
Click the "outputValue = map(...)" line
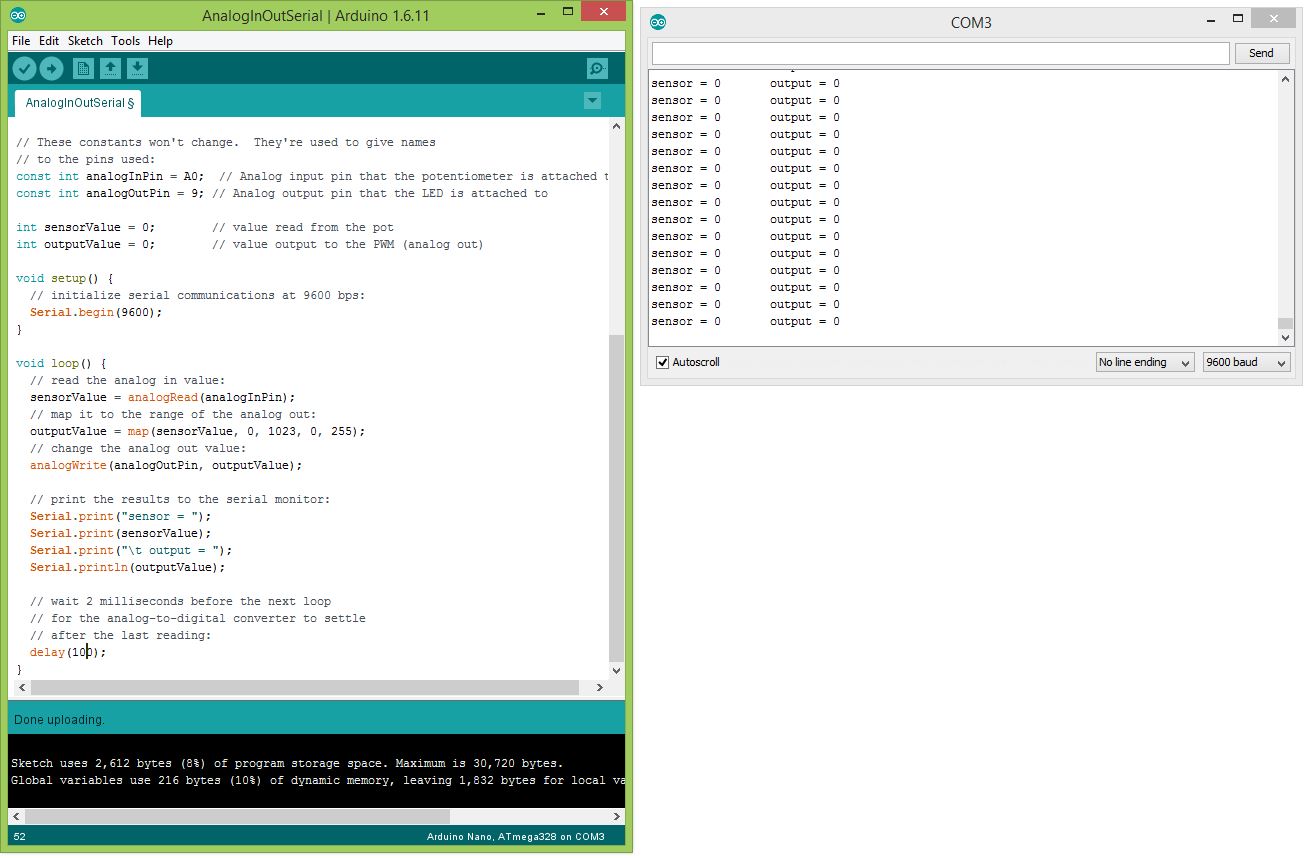point(198,431)
